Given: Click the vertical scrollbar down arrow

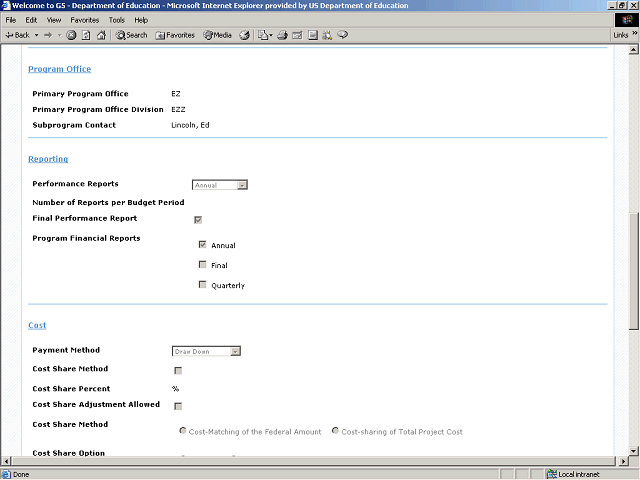Looking at the screenshot, I should tap(633, 451).
